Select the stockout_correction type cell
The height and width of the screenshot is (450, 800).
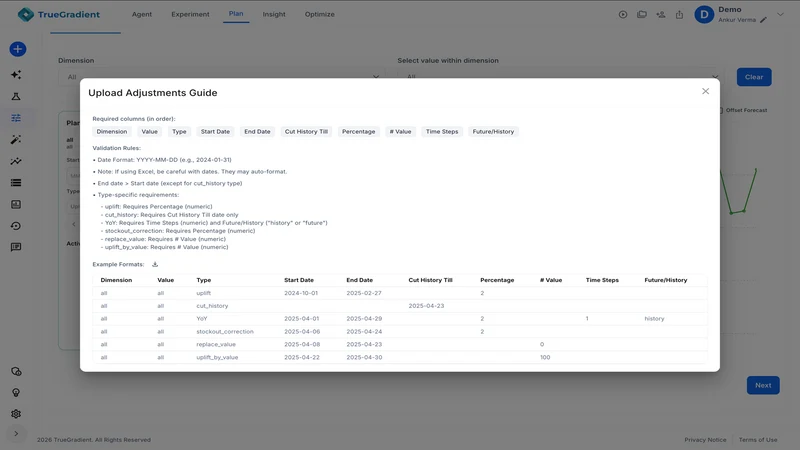point(224,332)
